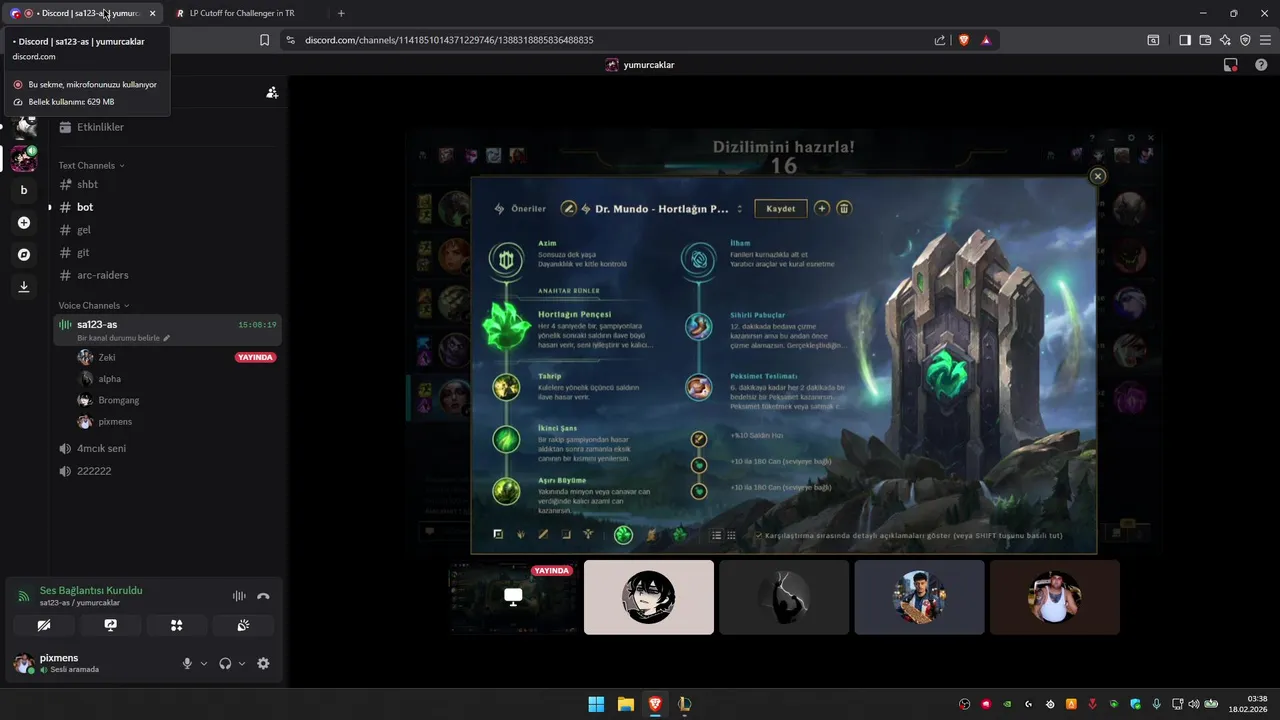The image size is (1280, 720).
Task: Open the Brave Shields lion icon
Action: click(x=964, y=40)
